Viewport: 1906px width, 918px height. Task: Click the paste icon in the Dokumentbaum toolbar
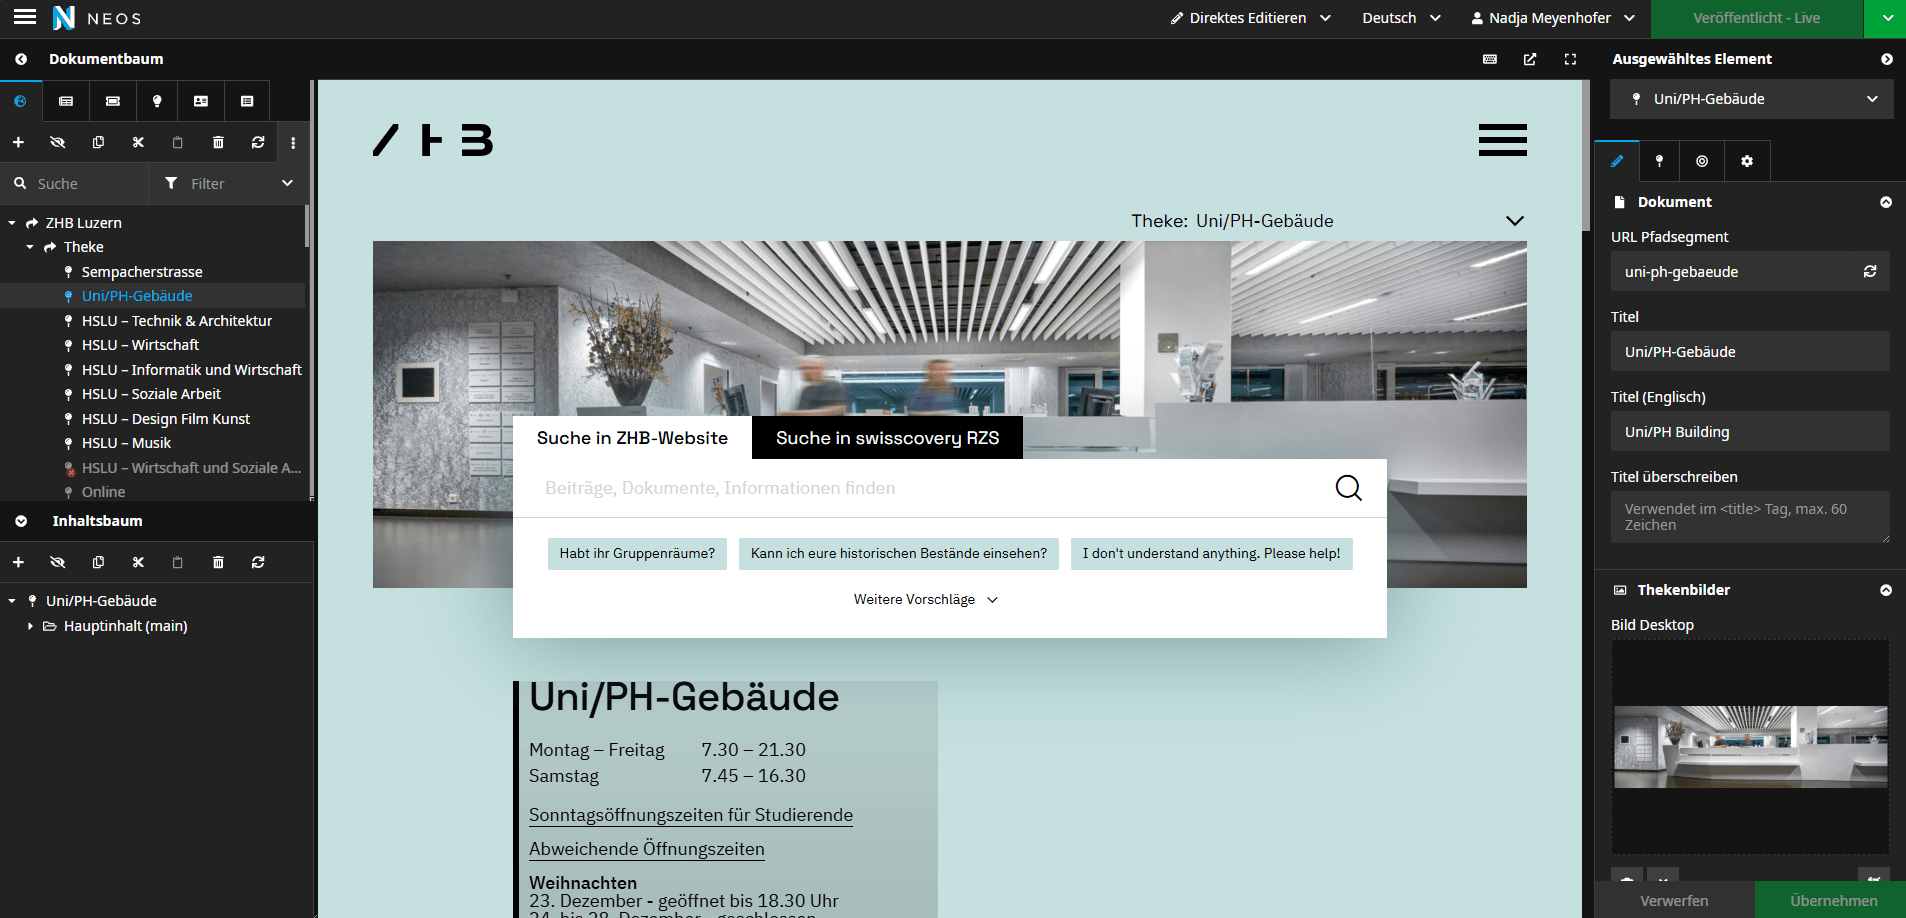(178, 142)
